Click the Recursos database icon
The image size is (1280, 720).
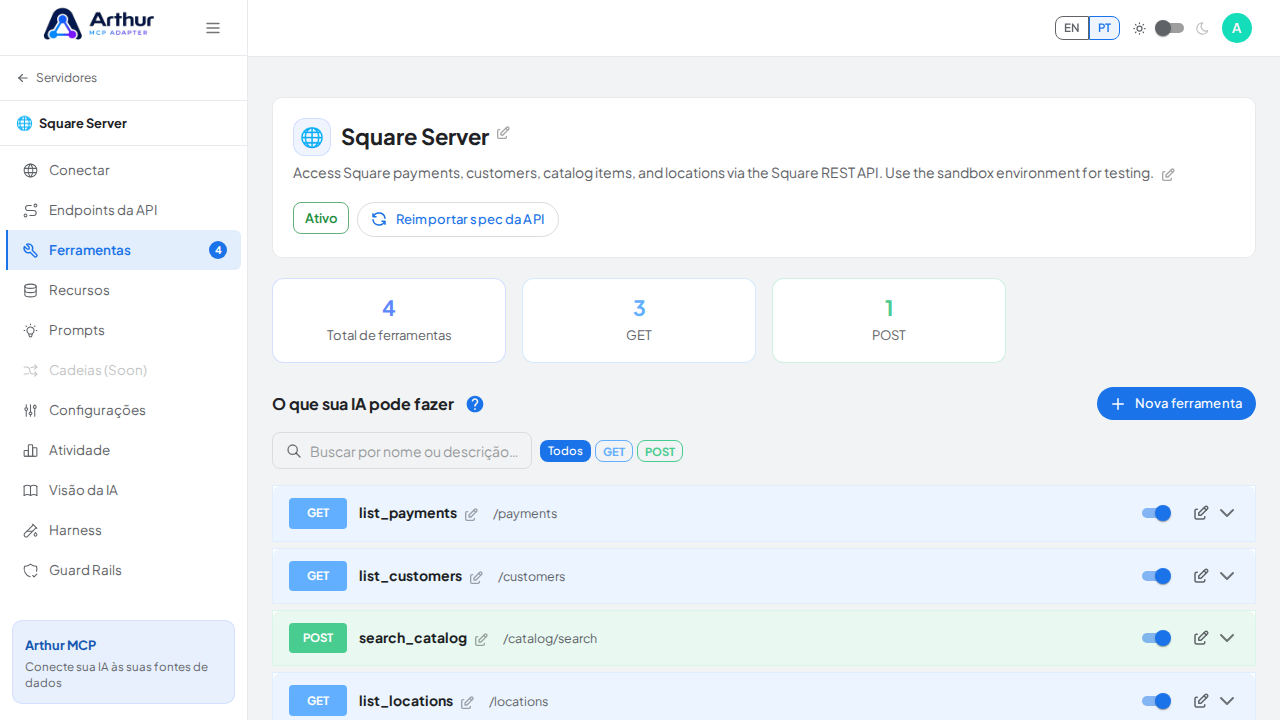click(x=31, y=291)
